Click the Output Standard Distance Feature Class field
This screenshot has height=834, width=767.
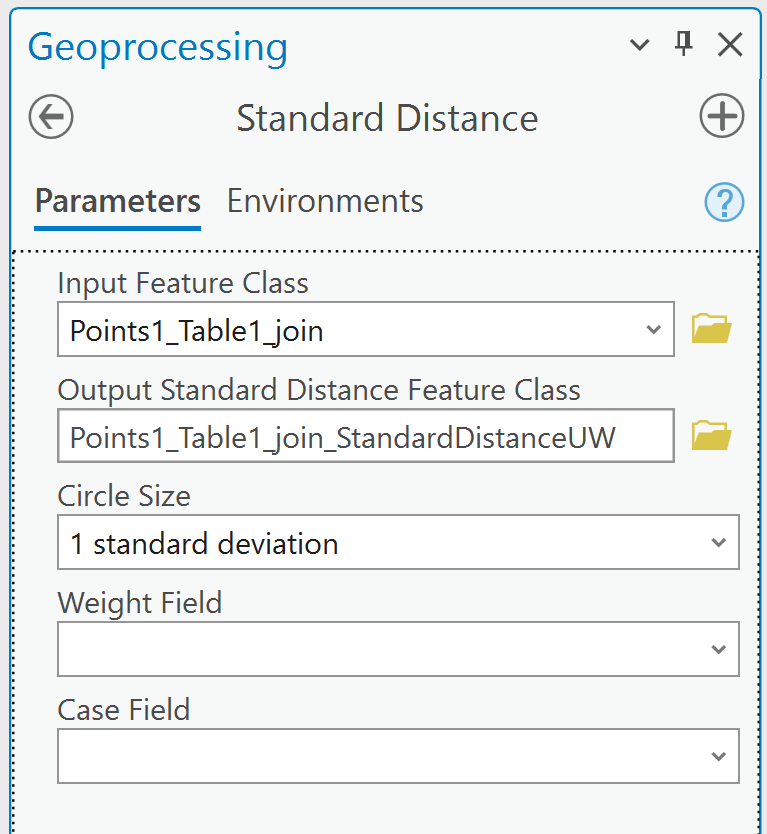(x=366, y=436)
